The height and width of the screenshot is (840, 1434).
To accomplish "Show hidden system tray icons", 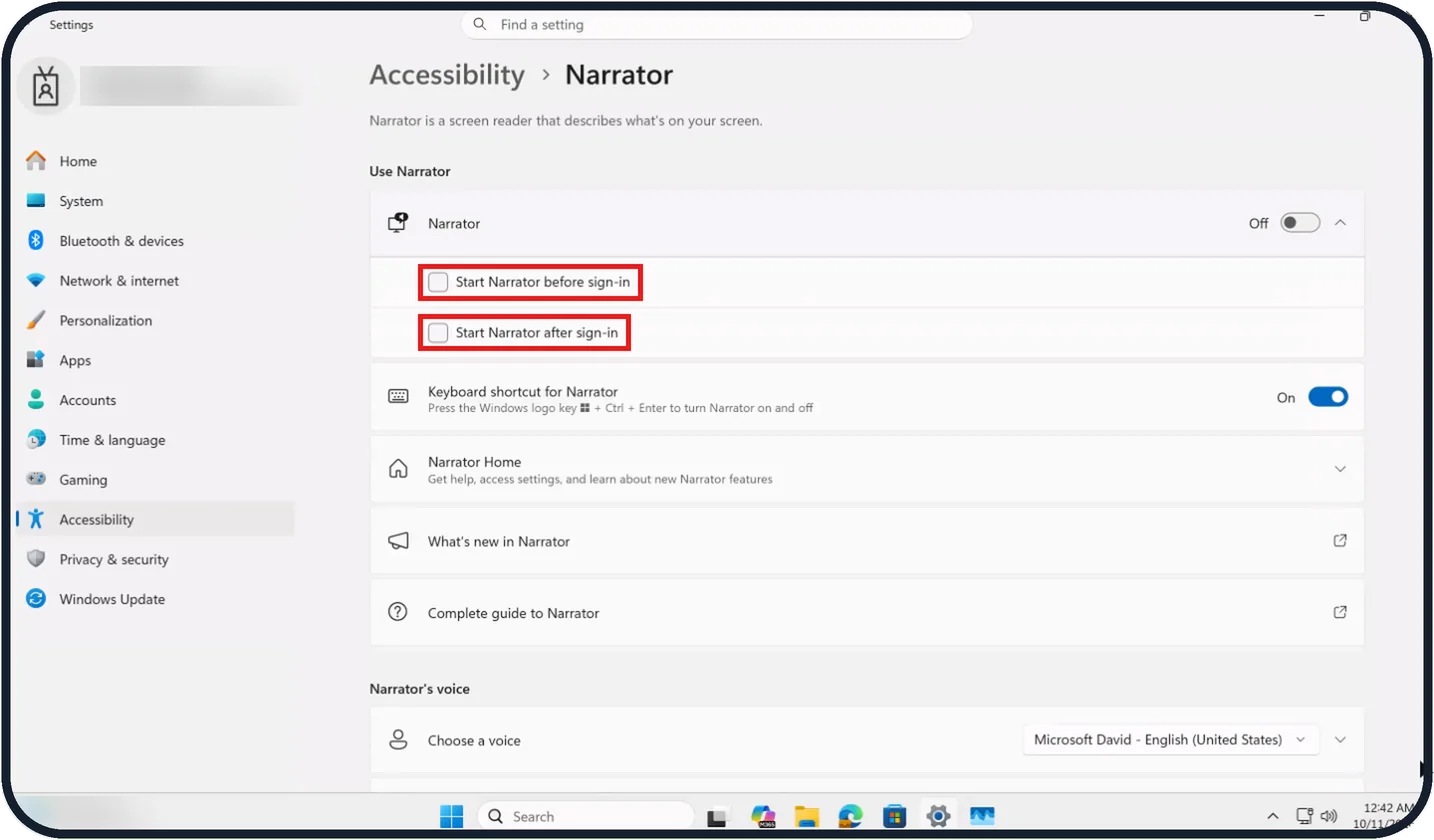I will tap(1272, 816).
